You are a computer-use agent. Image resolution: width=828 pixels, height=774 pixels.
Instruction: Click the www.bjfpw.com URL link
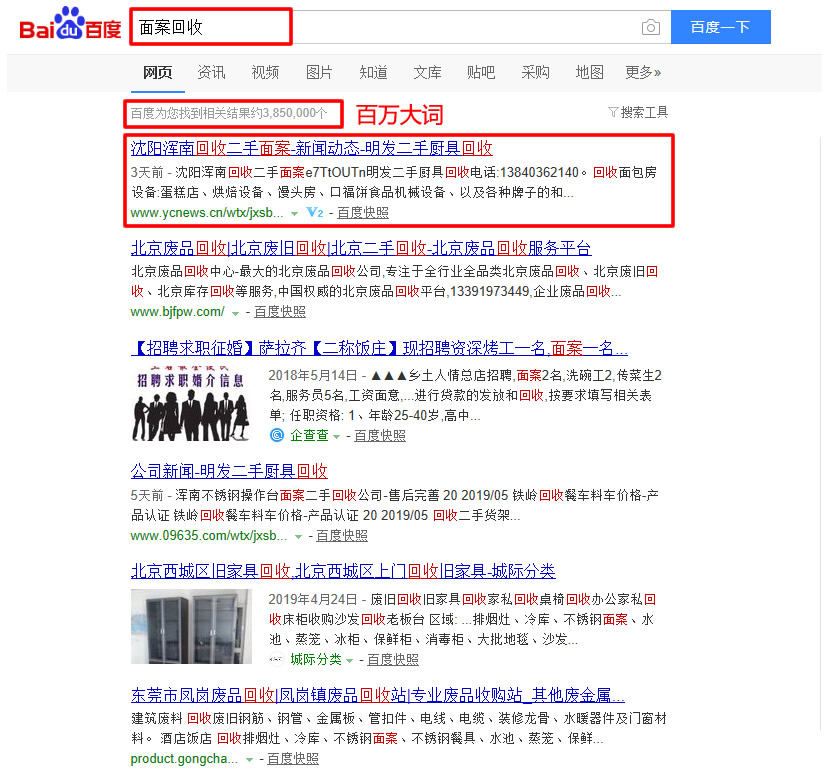pos(177,312)
